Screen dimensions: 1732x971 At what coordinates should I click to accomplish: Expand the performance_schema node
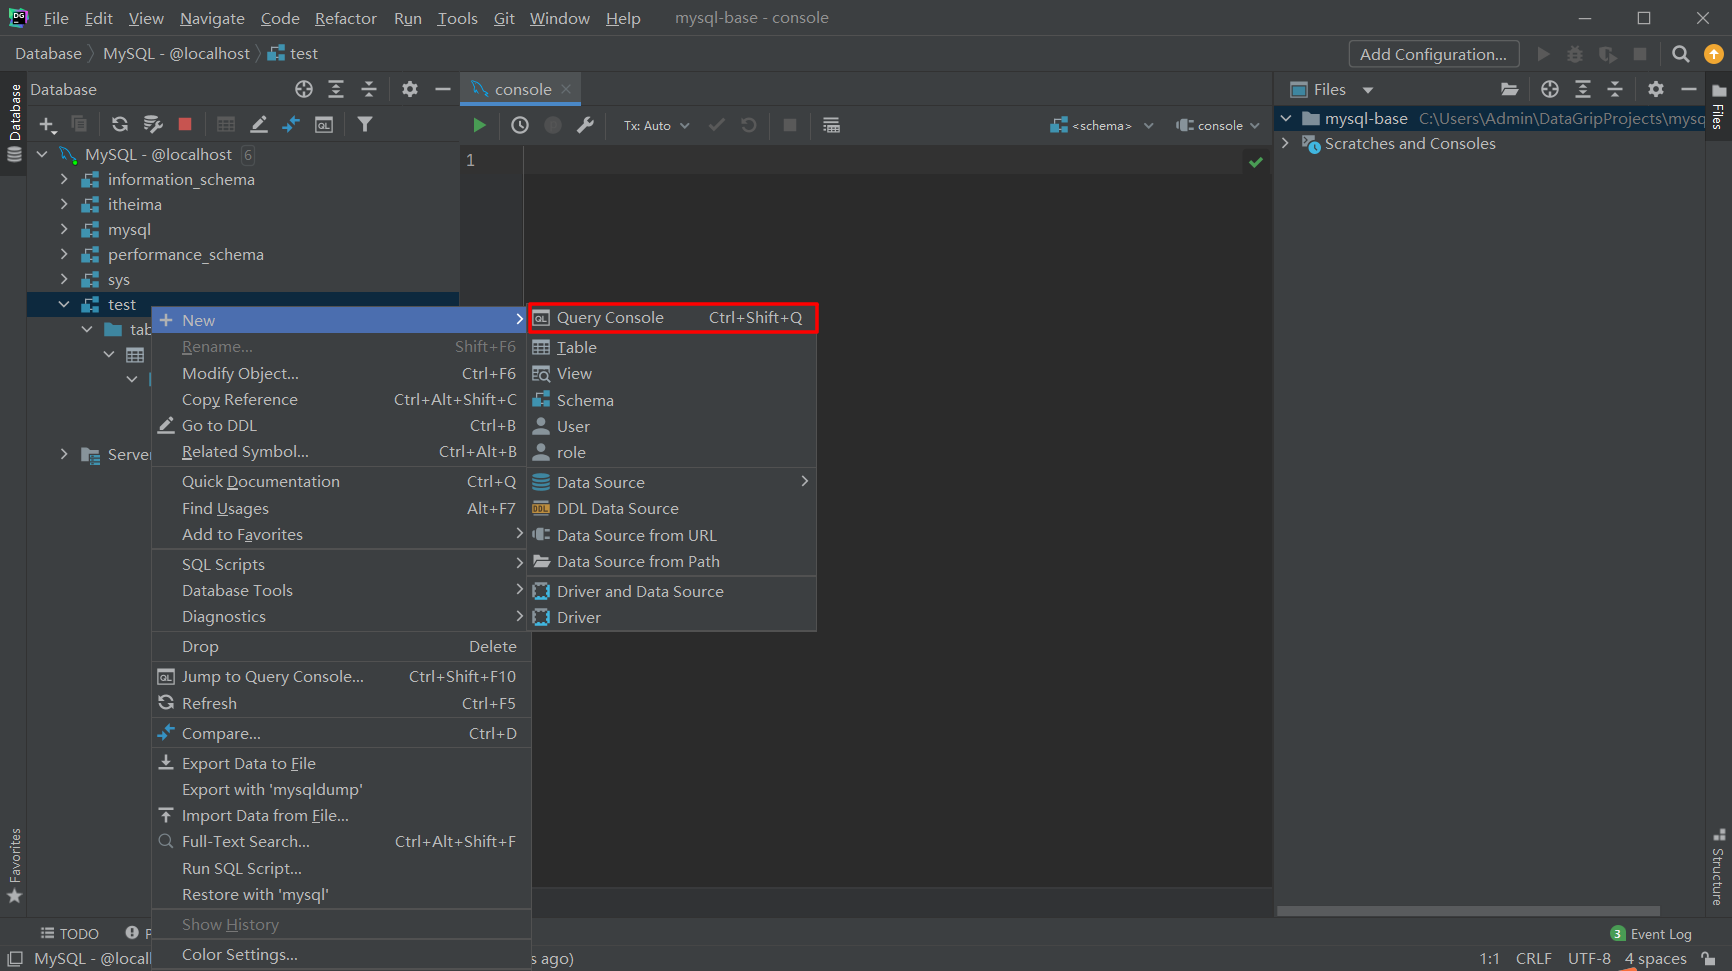64,254
